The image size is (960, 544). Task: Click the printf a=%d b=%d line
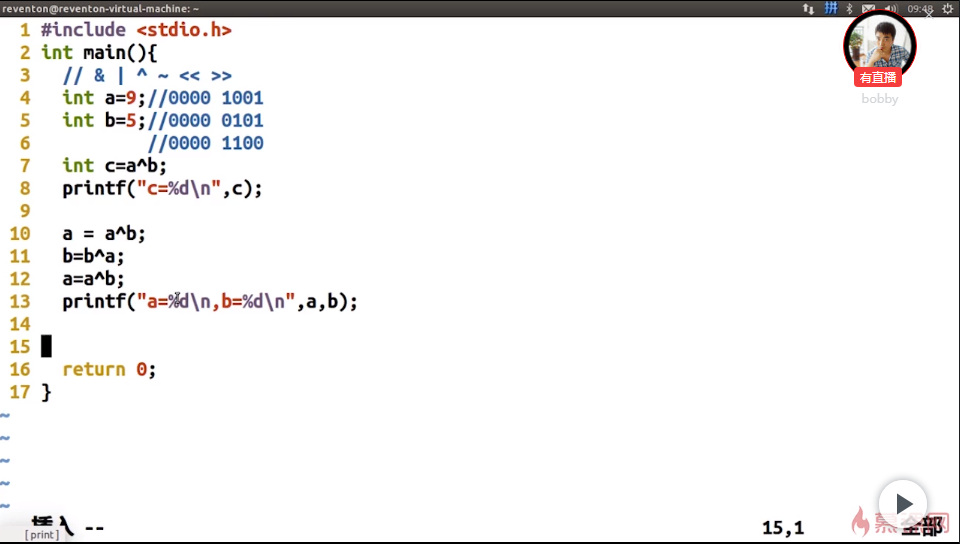click(x=210, y=302)
